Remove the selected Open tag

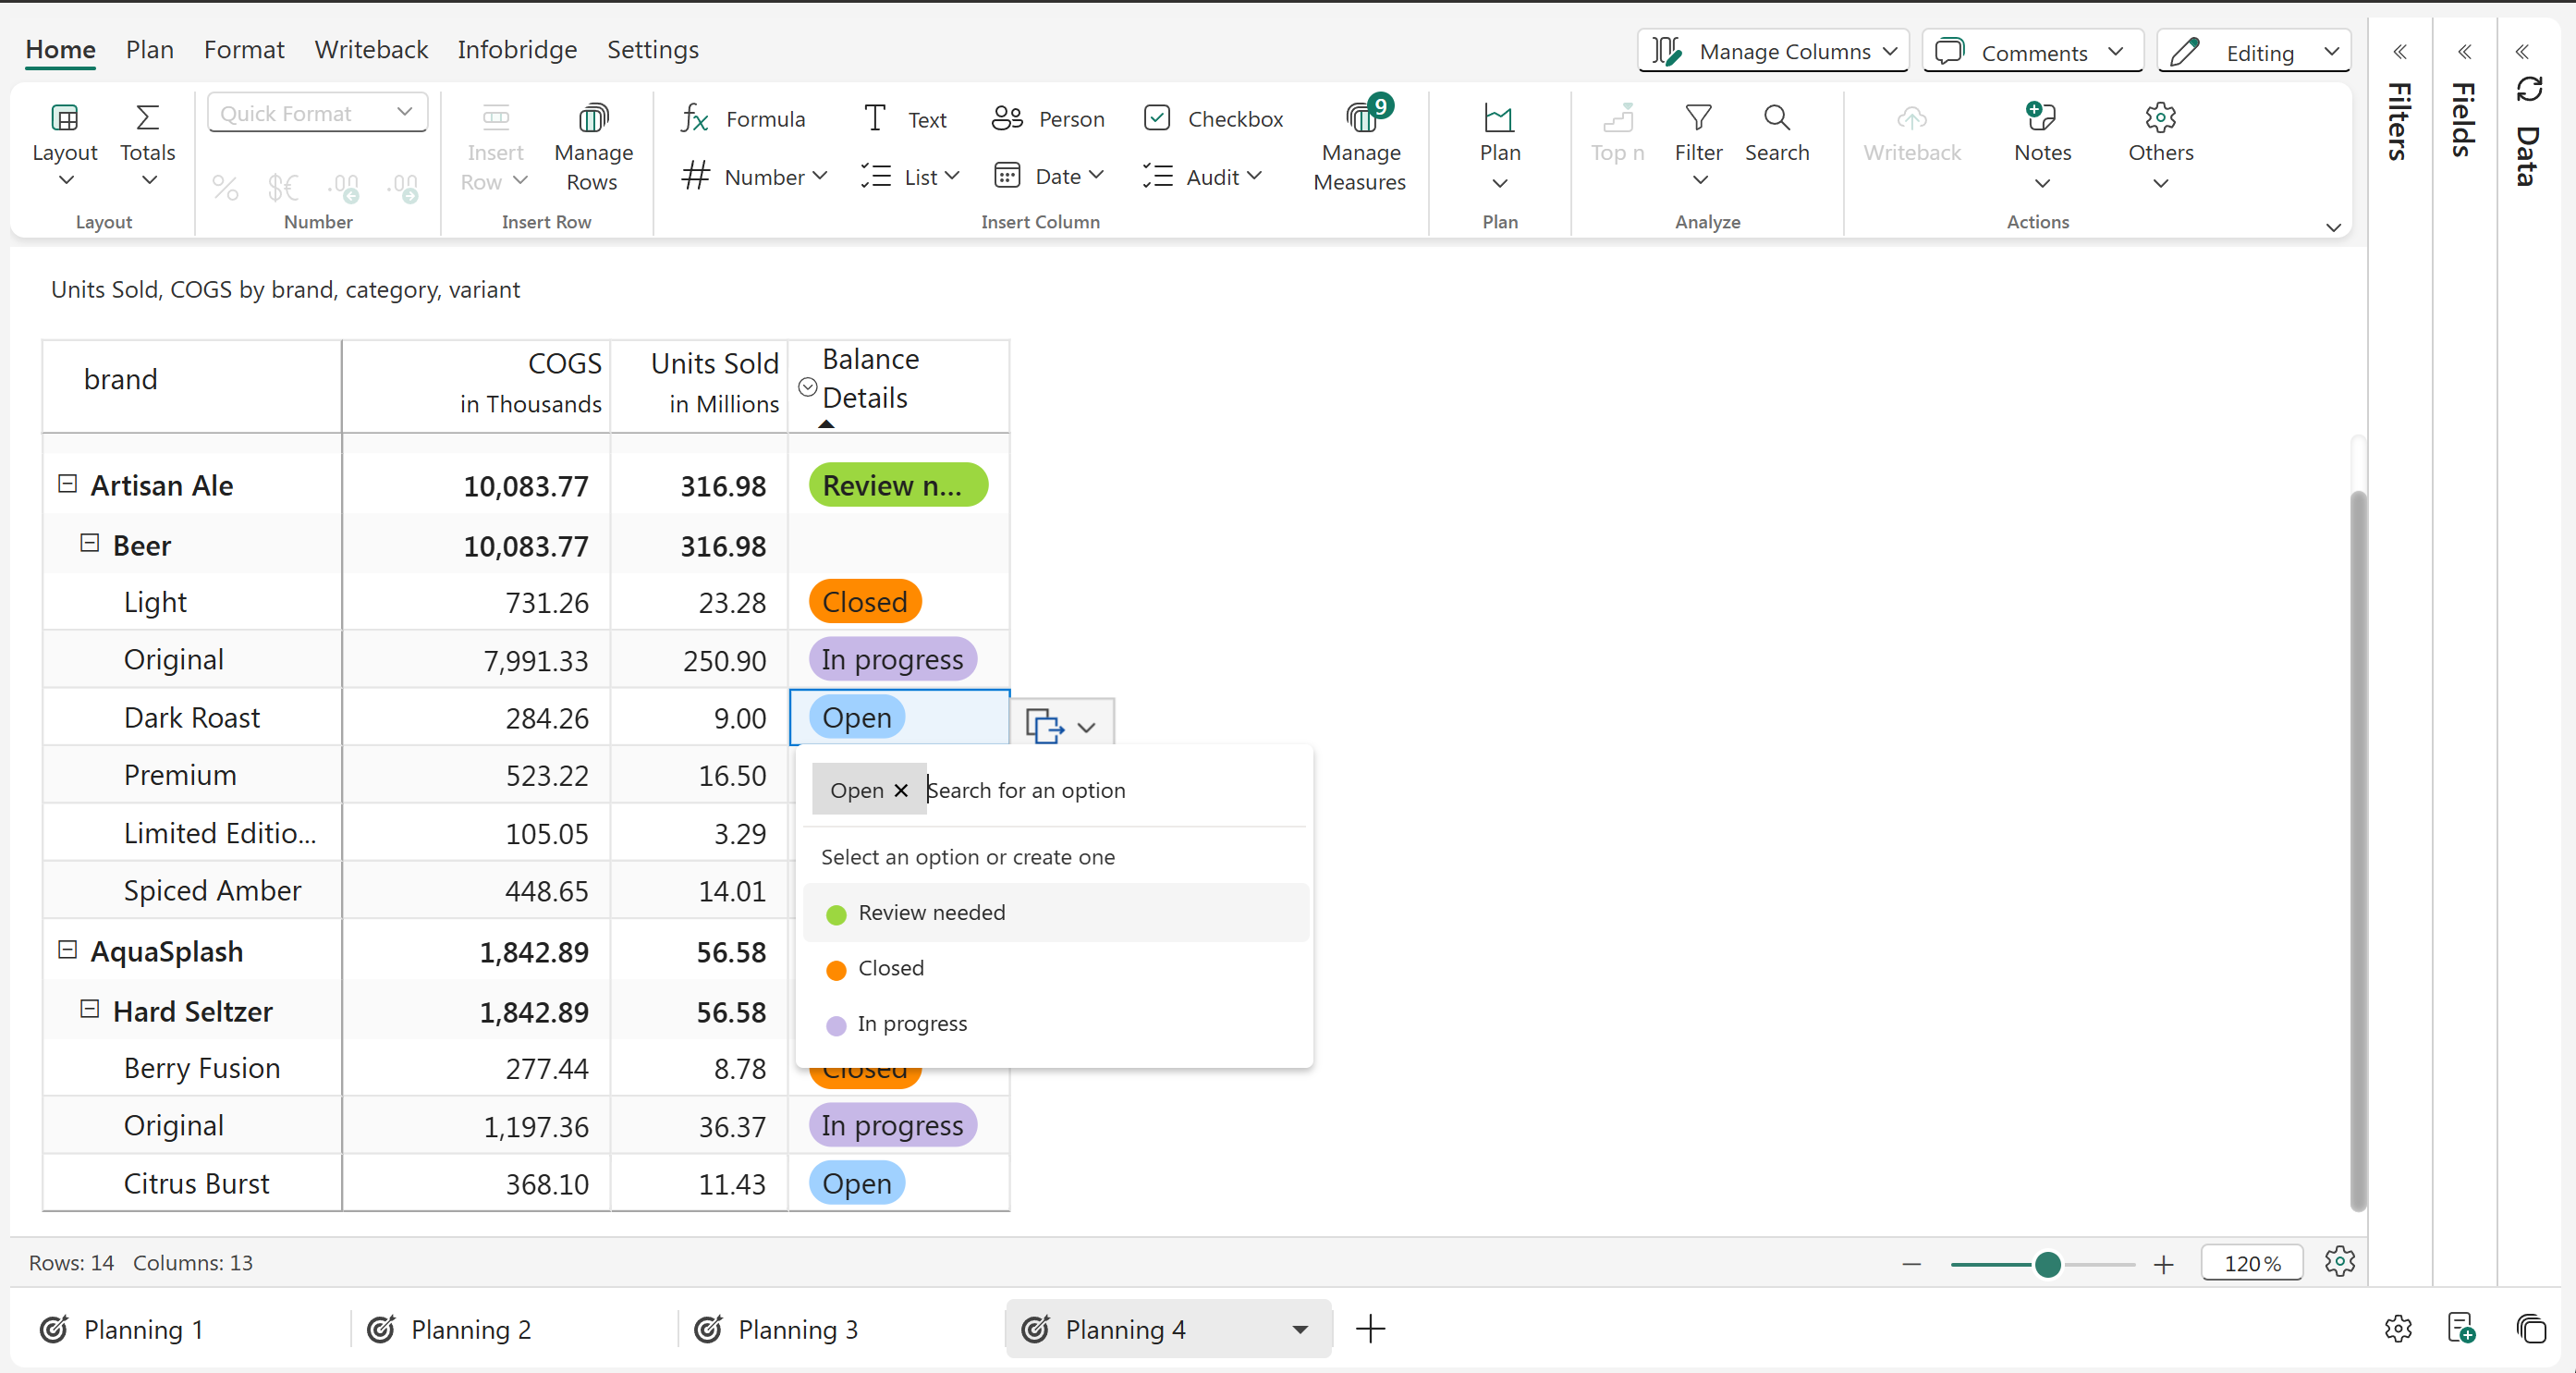[901, 790]
